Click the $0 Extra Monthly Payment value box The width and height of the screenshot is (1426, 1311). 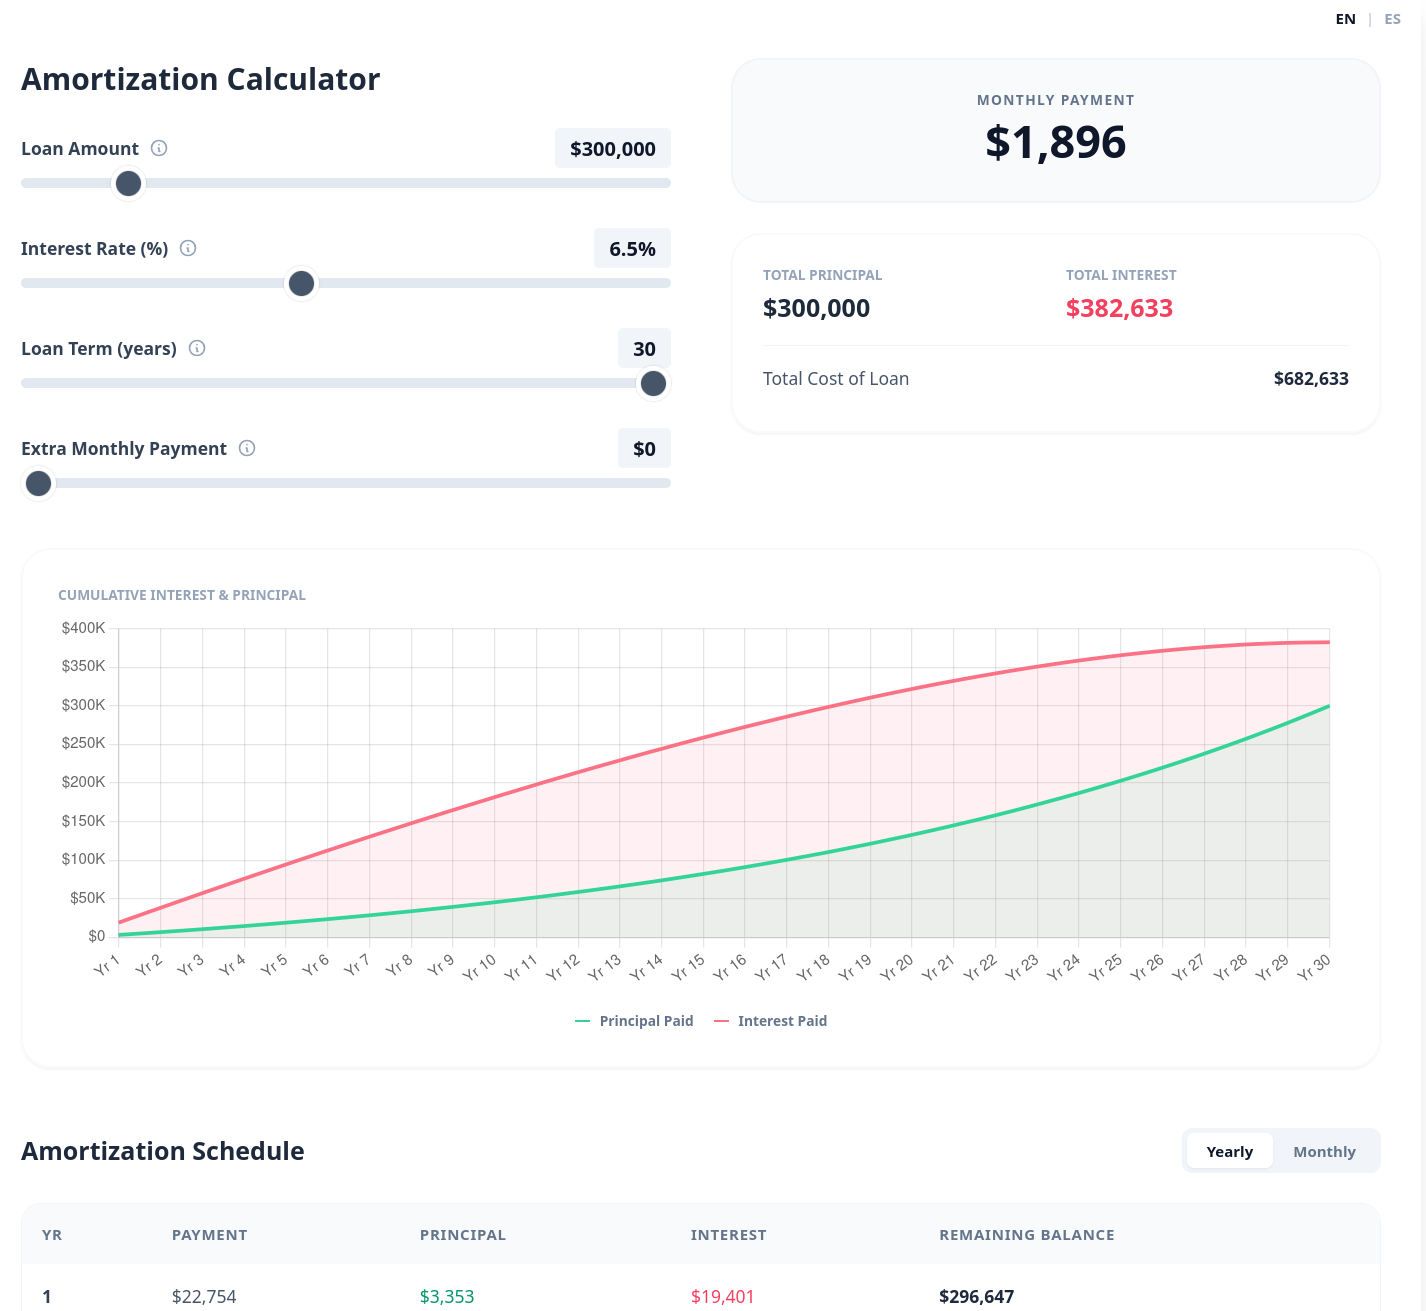pyautogui.click(x=644, y=448)
